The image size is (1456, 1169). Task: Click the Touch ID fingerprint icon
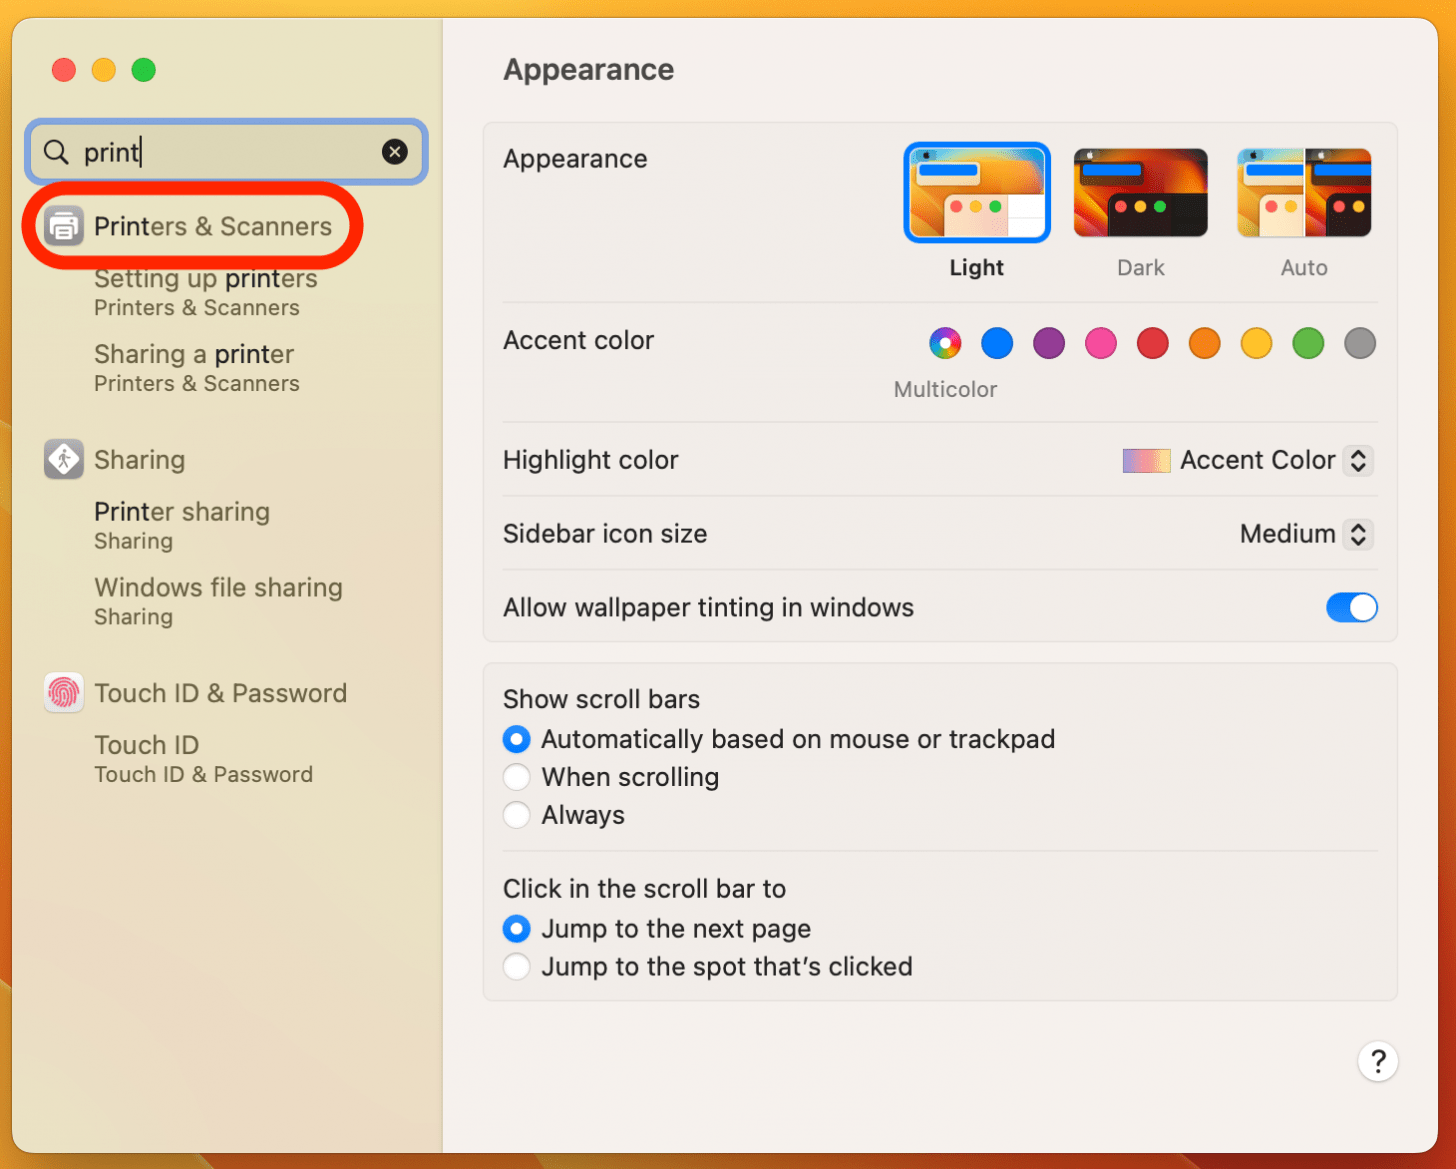tap(64, 693)
